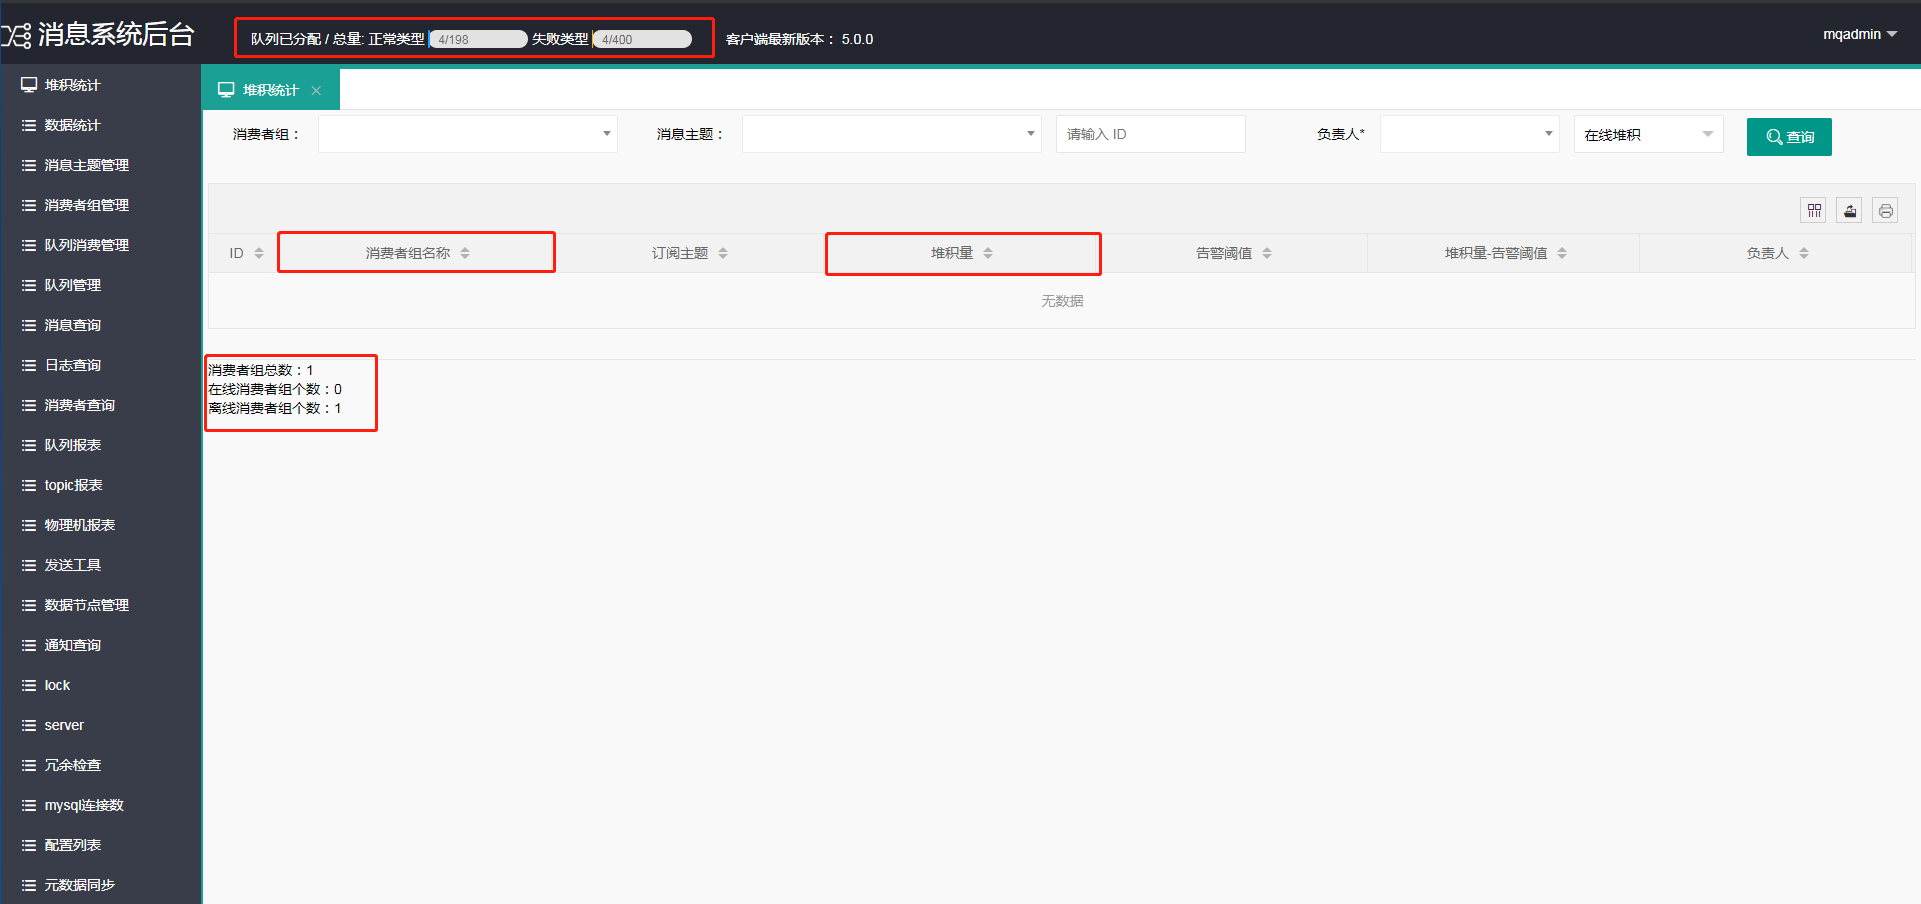Image resolution: width=1921 pixels, height=904 pixels.
Task: Open 数据节点管理 from the sidebar
Action: (100, 605)
